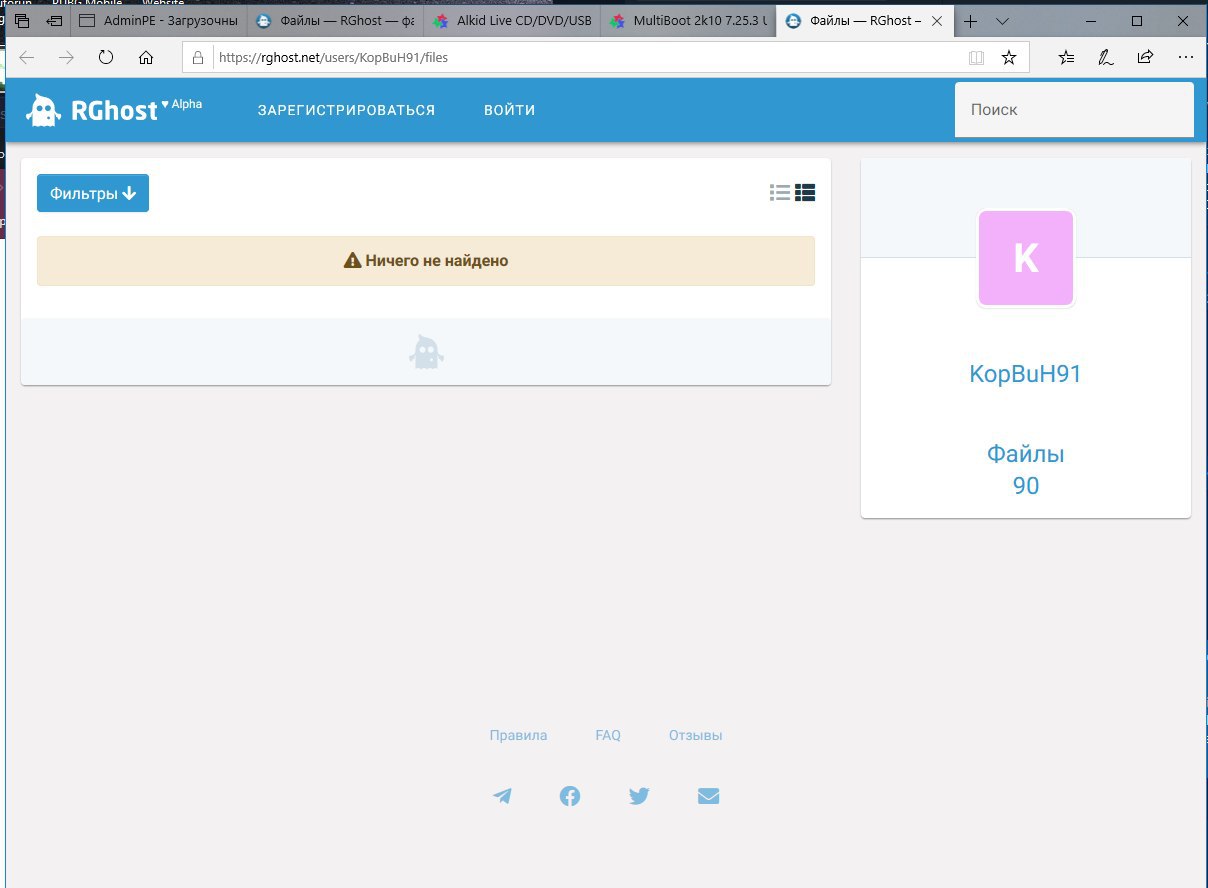
Task: Reload the page with the refresh icon
Action: [x=106, y=58]
